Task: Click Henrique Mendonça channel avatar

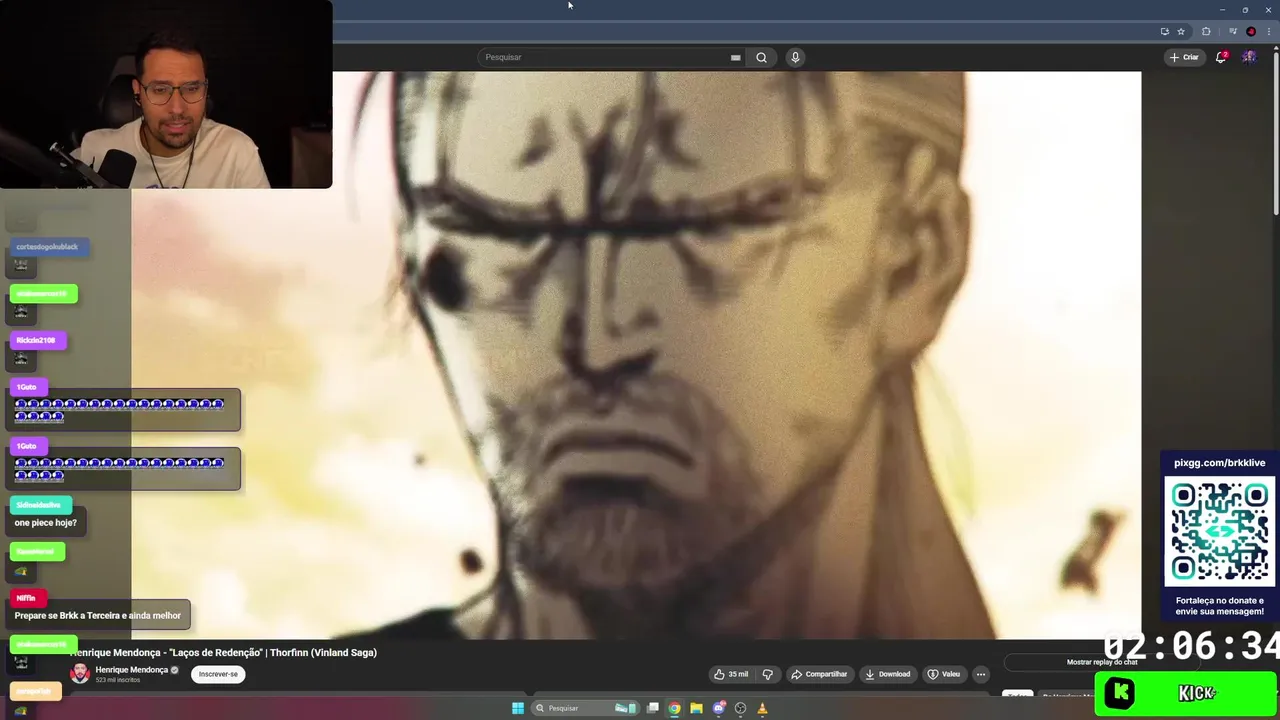Action: click(x=79, y=674)
